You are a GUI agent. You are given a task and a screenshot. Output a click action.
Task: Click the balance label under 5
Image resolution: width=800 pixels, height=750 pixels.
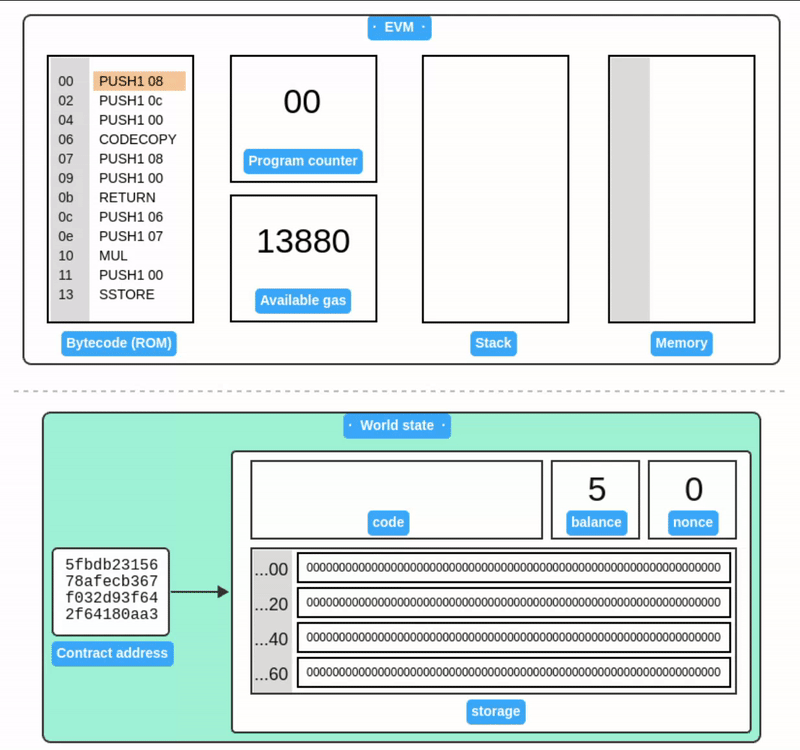pos(596,522)
